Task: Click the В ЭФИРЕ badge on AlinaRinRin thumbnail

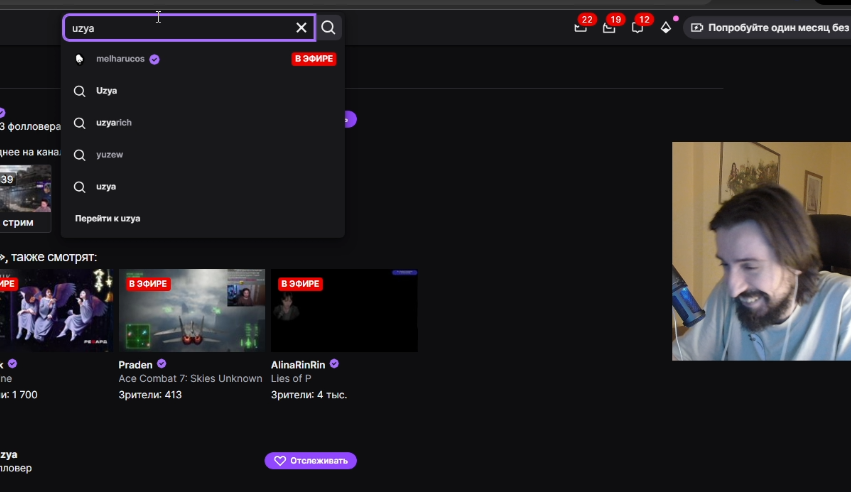Action: coord(300,284)
